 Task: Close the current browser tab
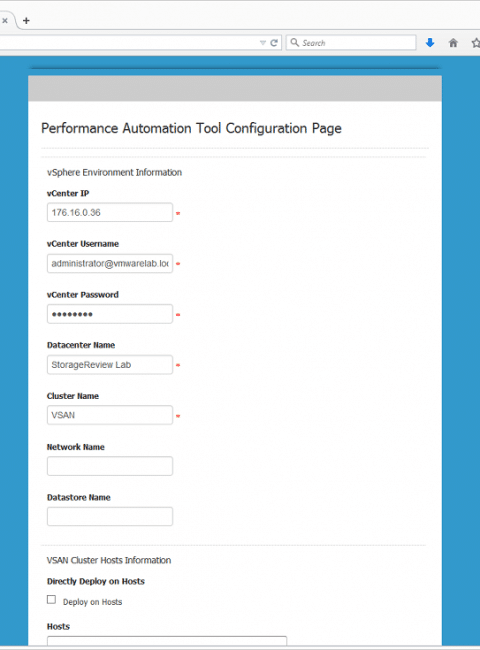pyautogui.click(x=5, y=20)
